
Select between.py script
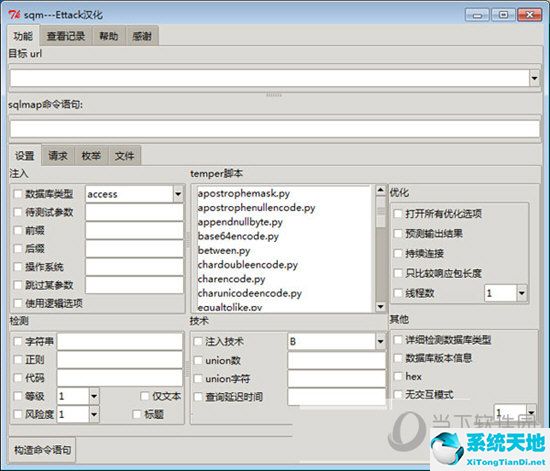click(224, 250)
